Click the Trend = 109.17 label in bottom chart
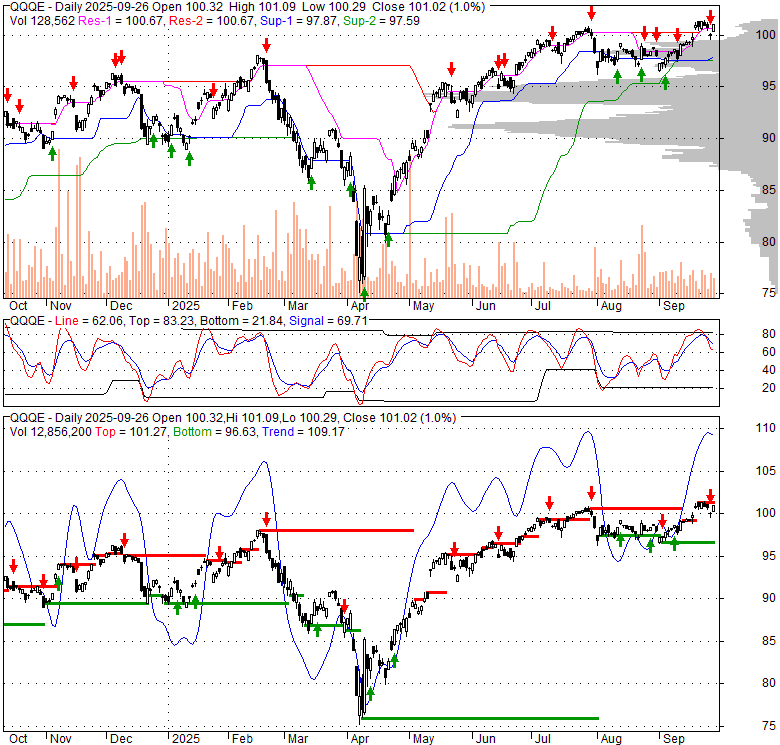 click(303, 432)
